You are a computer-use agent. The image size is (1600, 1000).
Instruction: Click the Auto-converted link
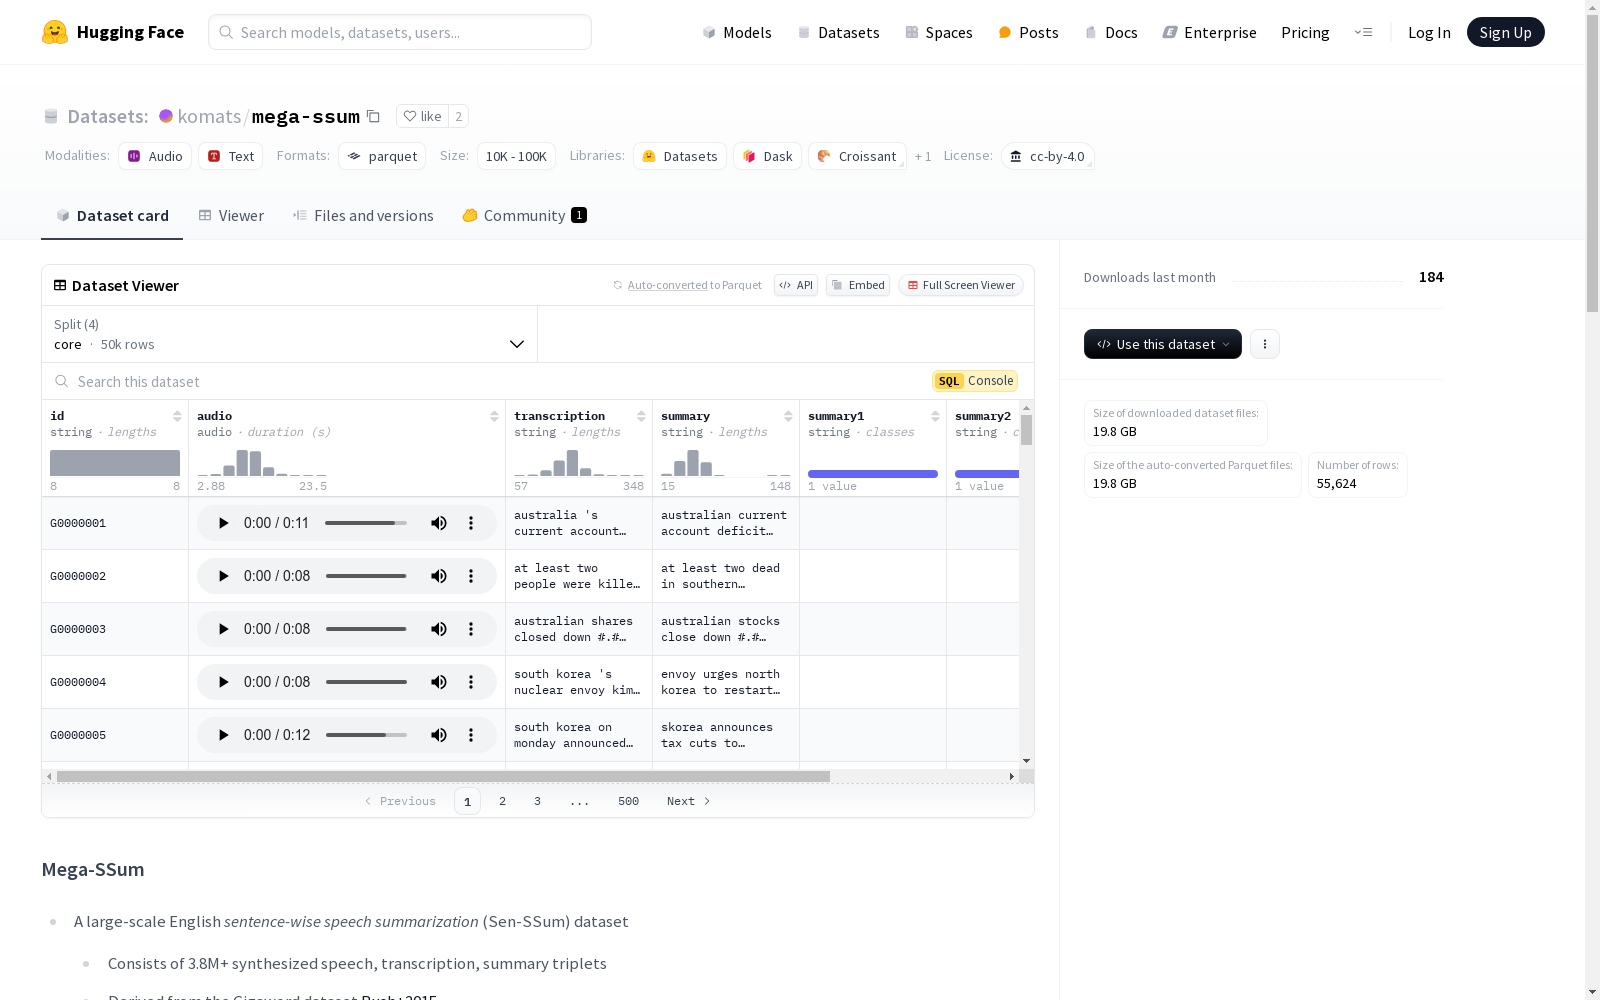(x=667, y=285)
